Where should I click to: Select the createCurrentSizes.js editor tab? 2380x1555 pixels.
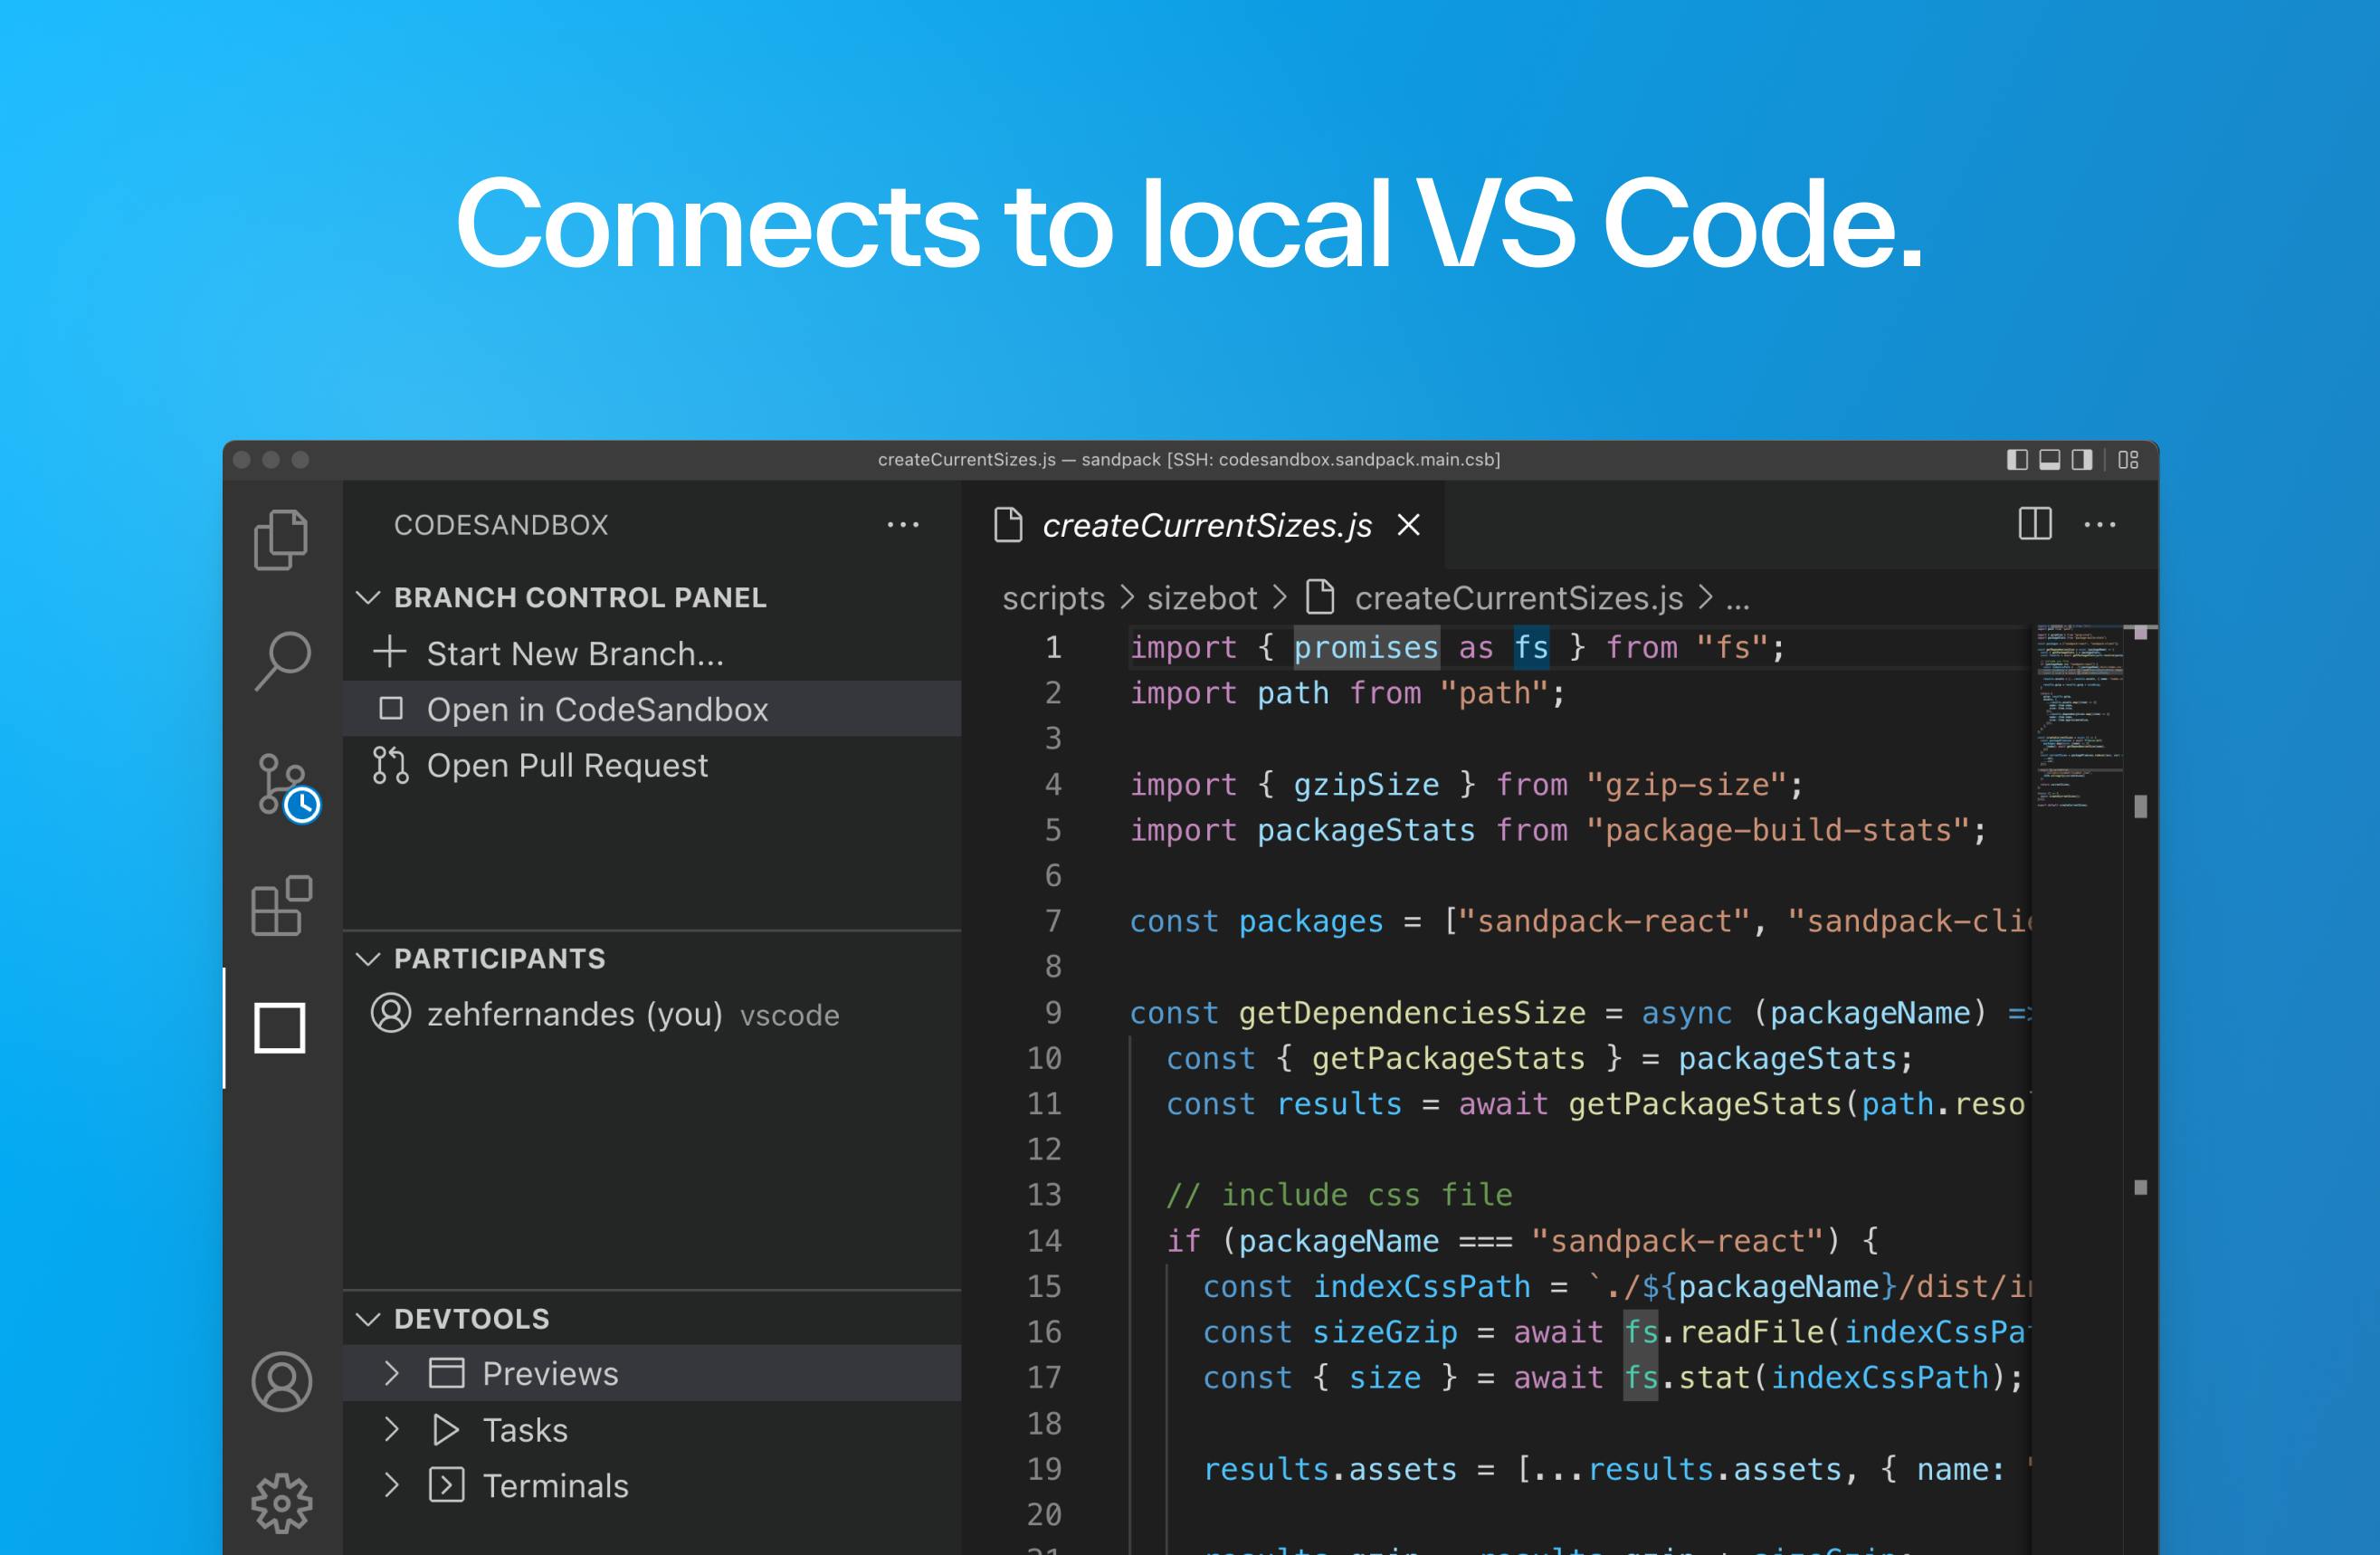pyautogui.click(x=1204, y=524)
